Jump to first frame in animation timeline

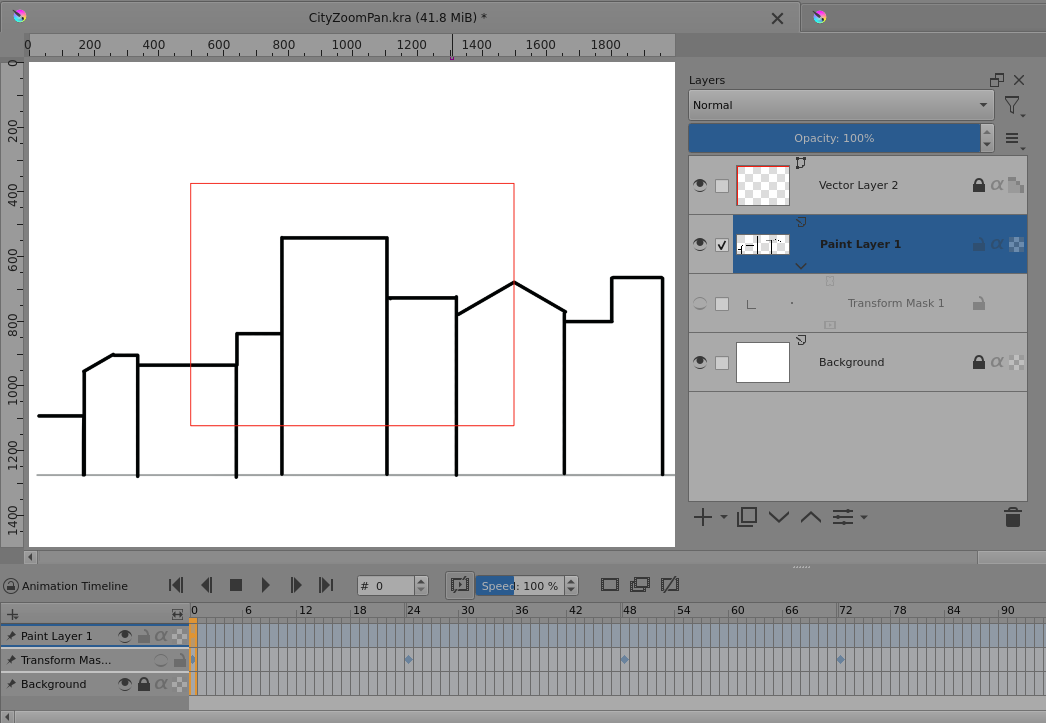pos(176,585)
